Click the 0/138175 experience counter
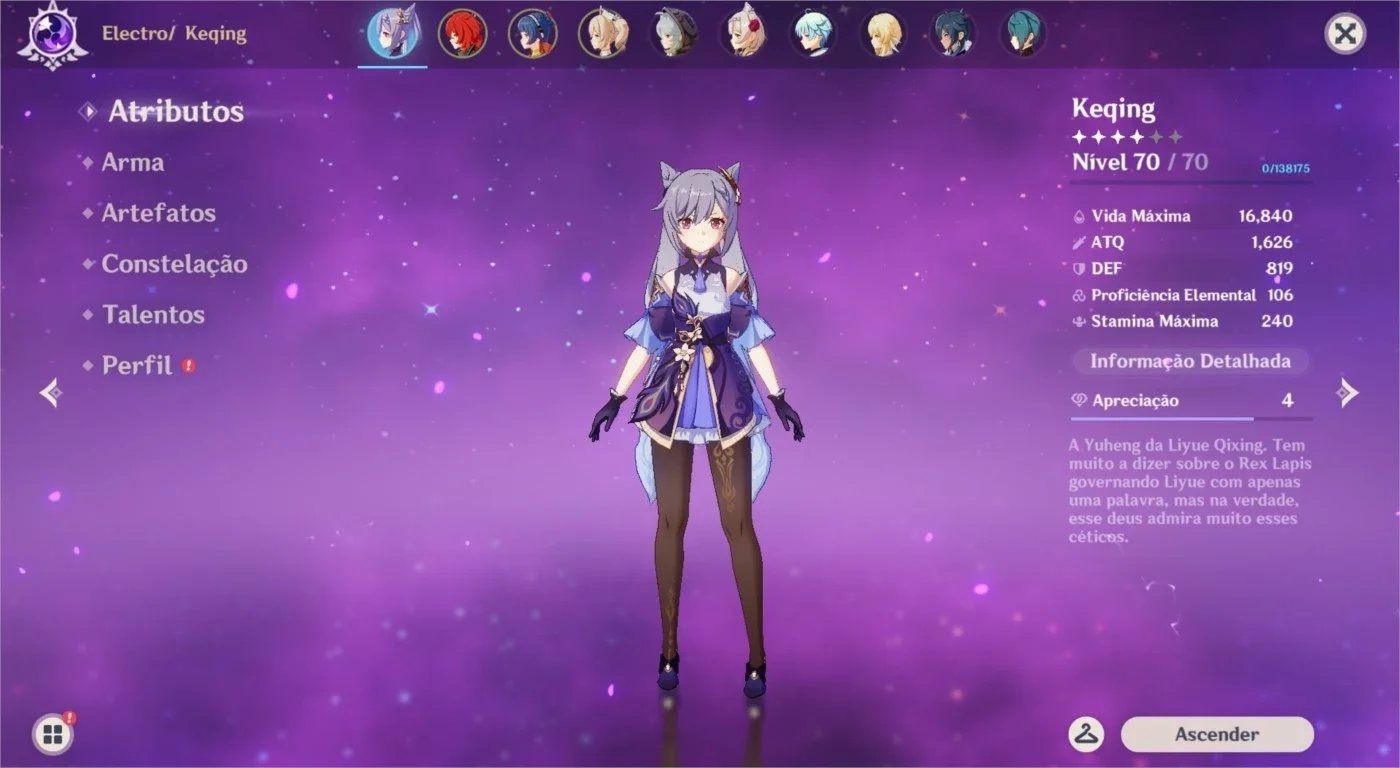Screen dimensions: 1400x768 tap(1285, 168)
